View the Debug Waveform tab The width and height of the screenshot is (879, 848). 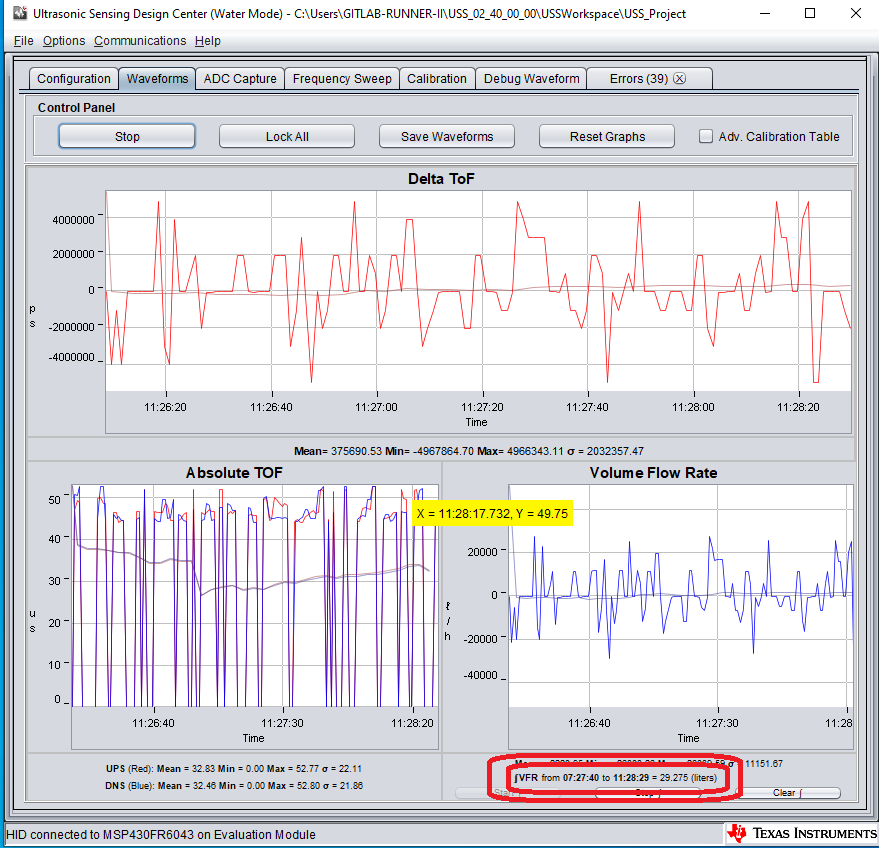(530, 77)
